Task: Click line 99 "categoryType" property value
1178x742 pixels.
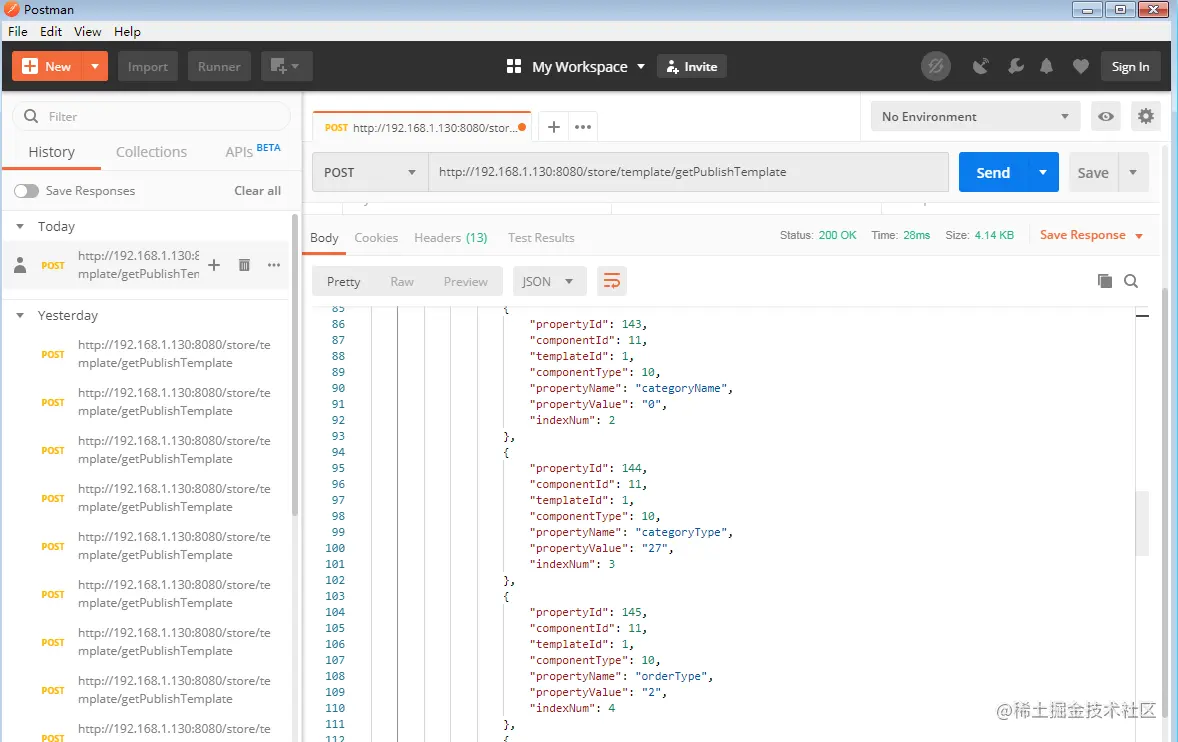Action: click(681, 532)
